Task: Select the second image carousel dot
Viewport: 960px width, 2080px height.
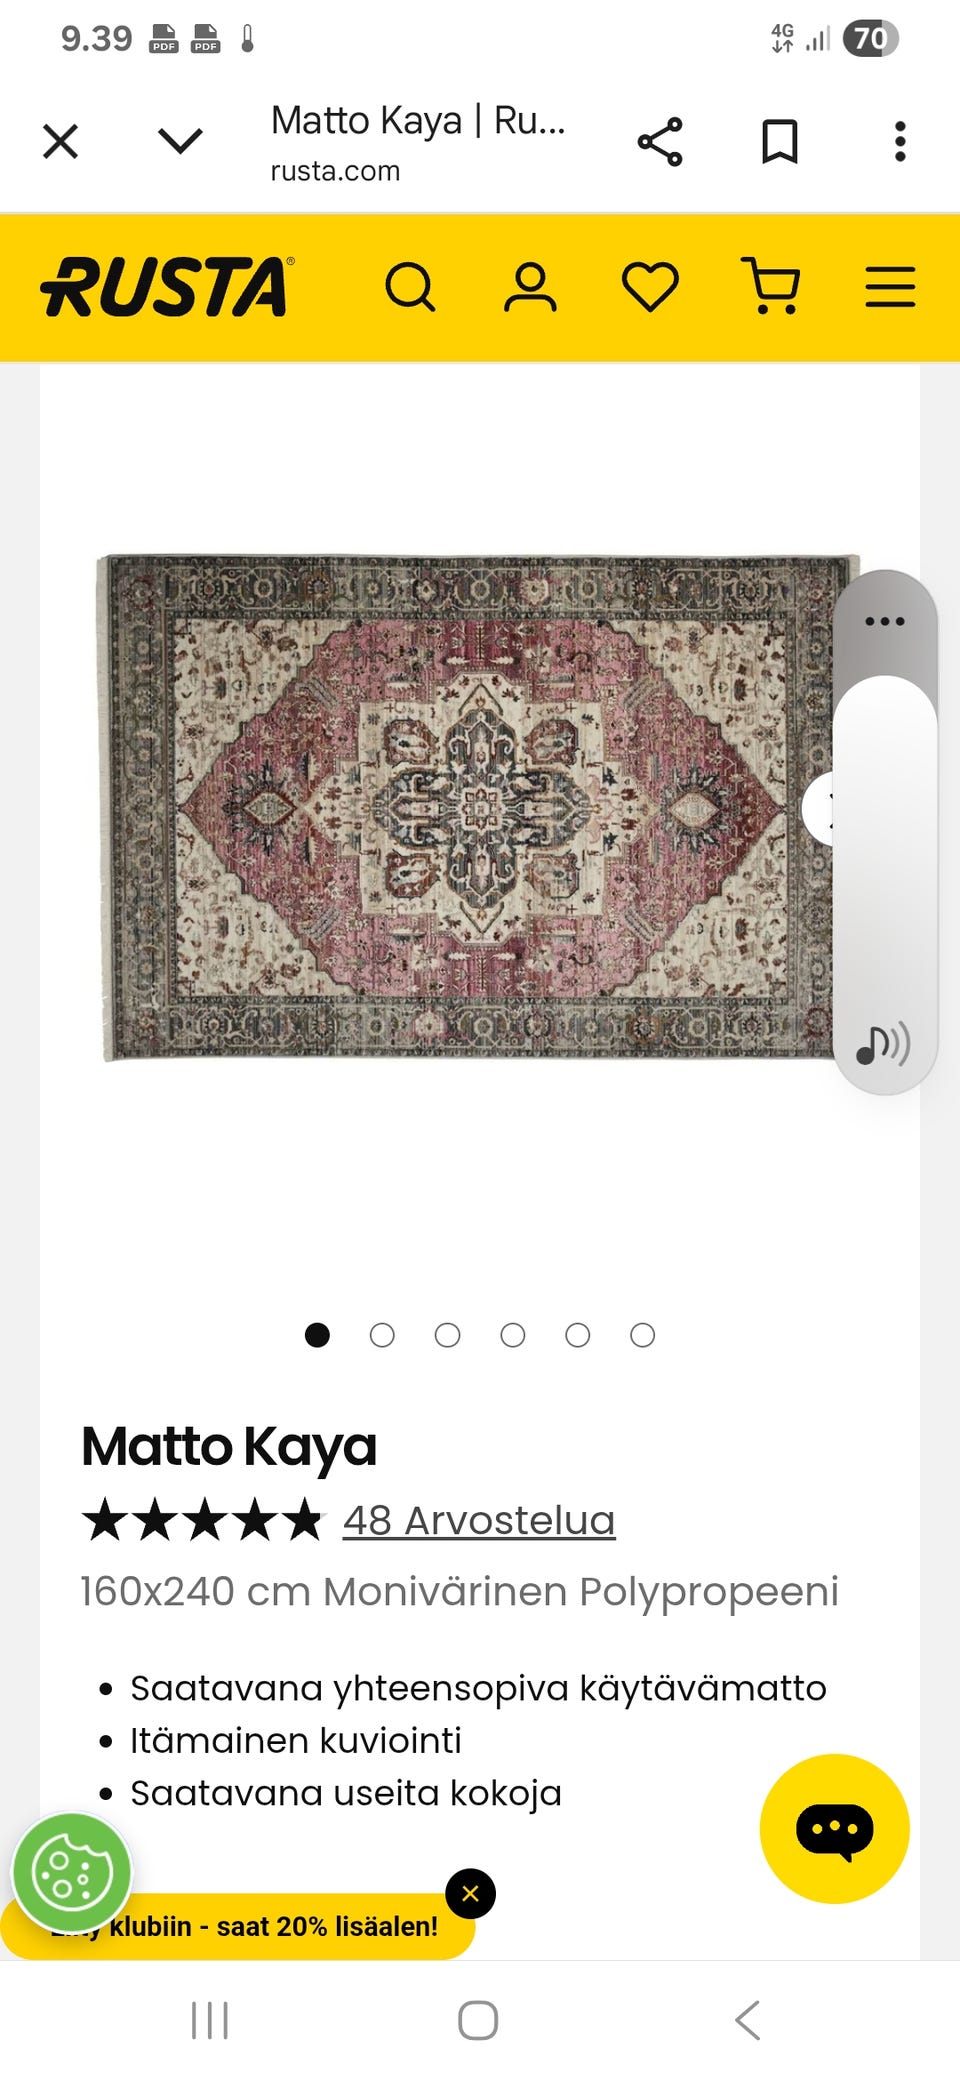Action: point(382,1335)
